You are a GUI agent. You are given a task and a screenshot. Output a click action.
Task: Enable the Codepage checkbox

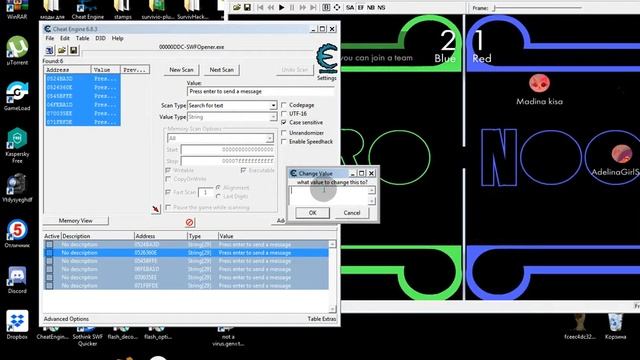coord(284,105)
